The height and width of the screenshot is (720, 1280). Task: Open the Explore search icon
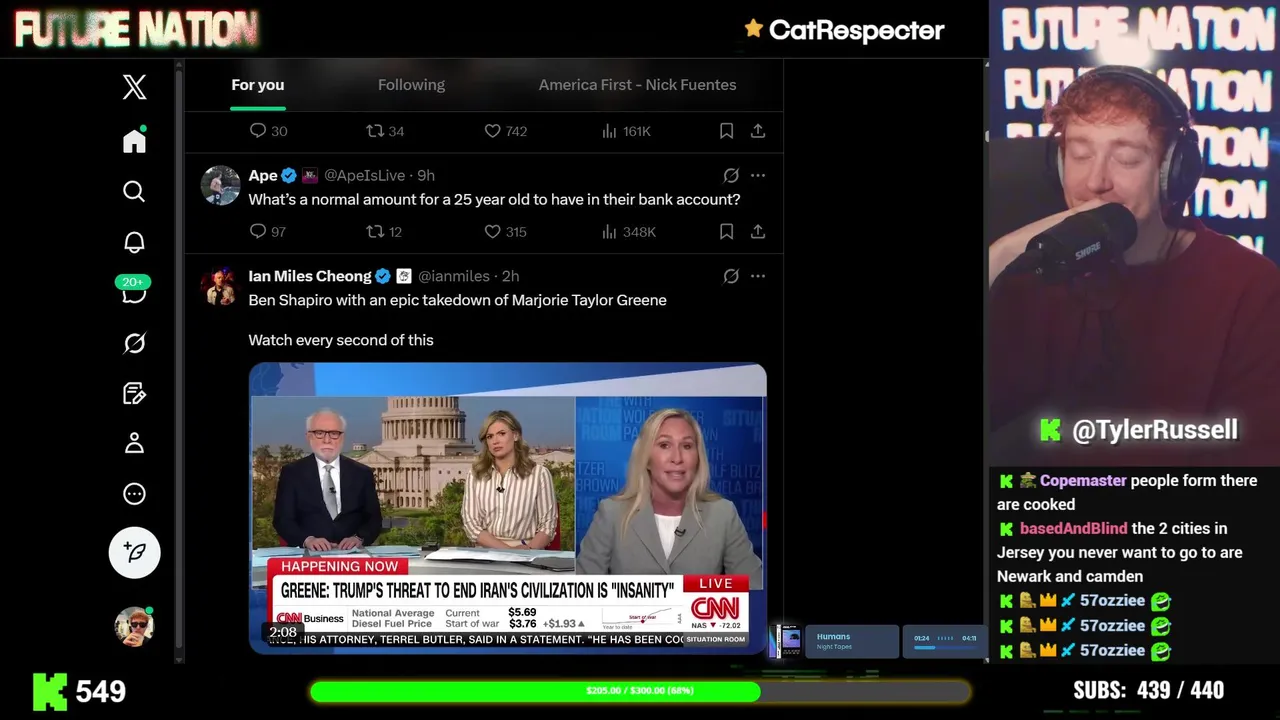[134, 191]
